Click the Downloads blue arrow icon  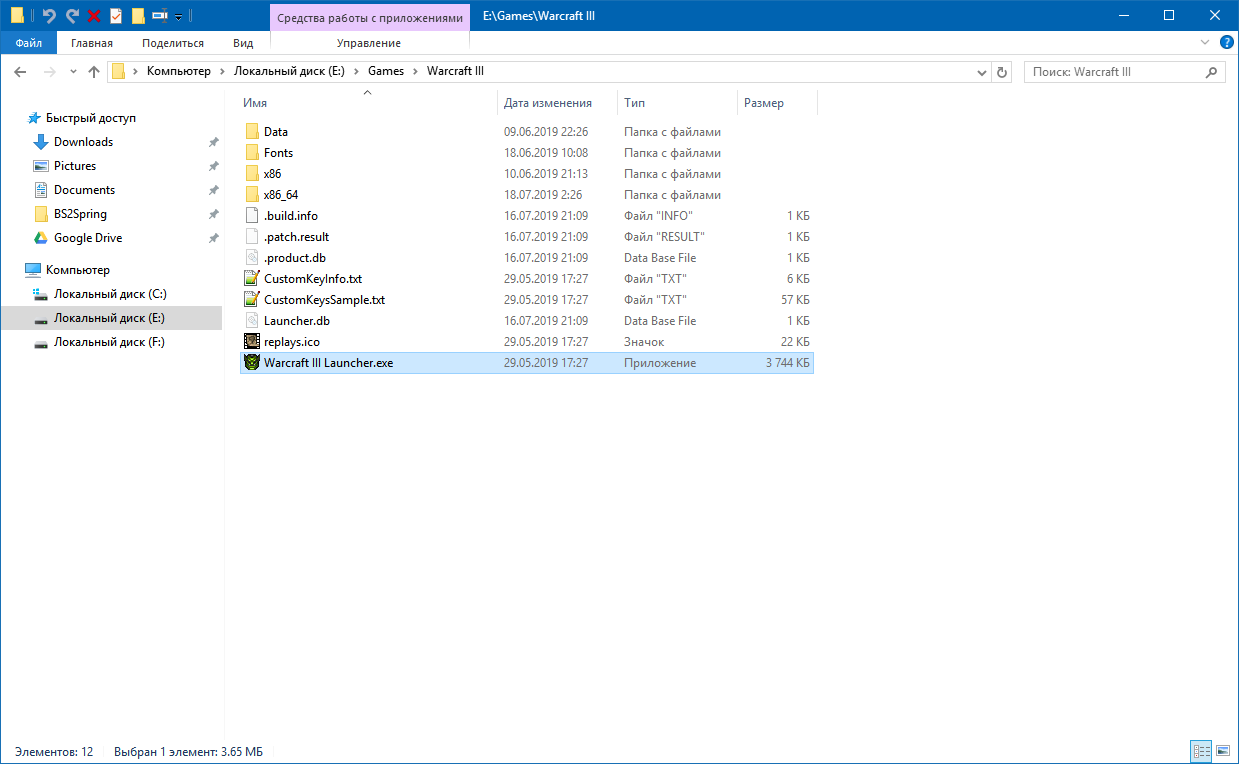coord(41,142)
